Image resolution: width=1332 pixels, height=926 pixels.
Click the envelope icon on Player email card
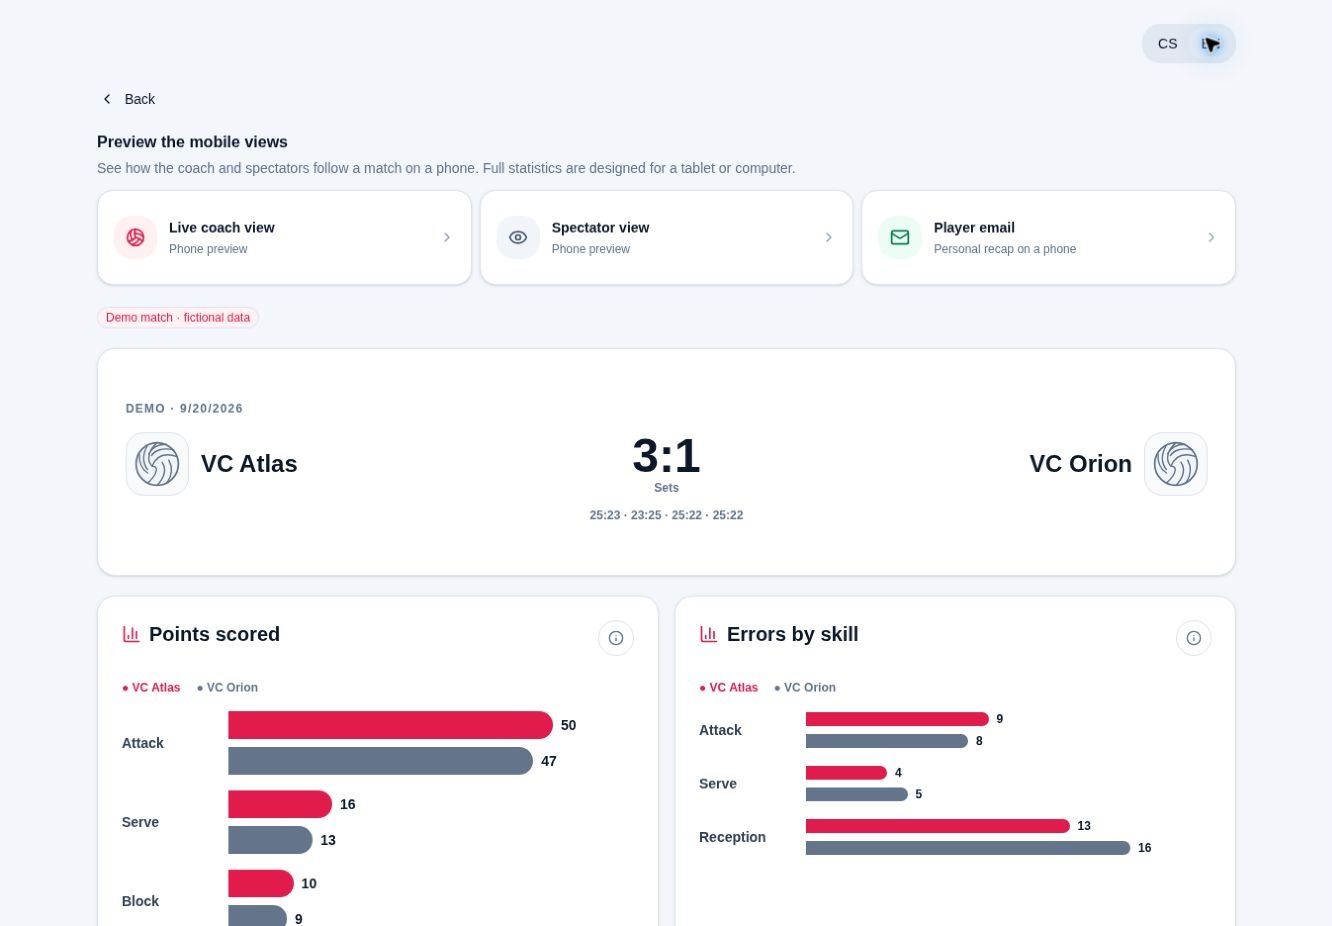point(900,237)
